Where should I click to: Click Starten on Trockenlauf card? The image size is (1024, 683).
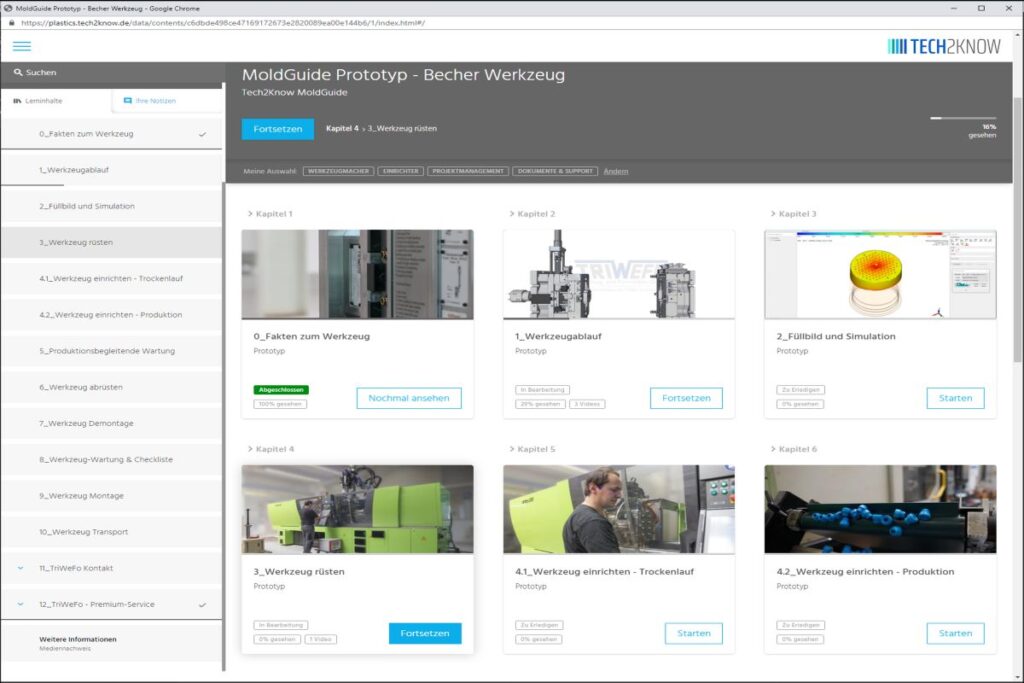coord(694,633)
